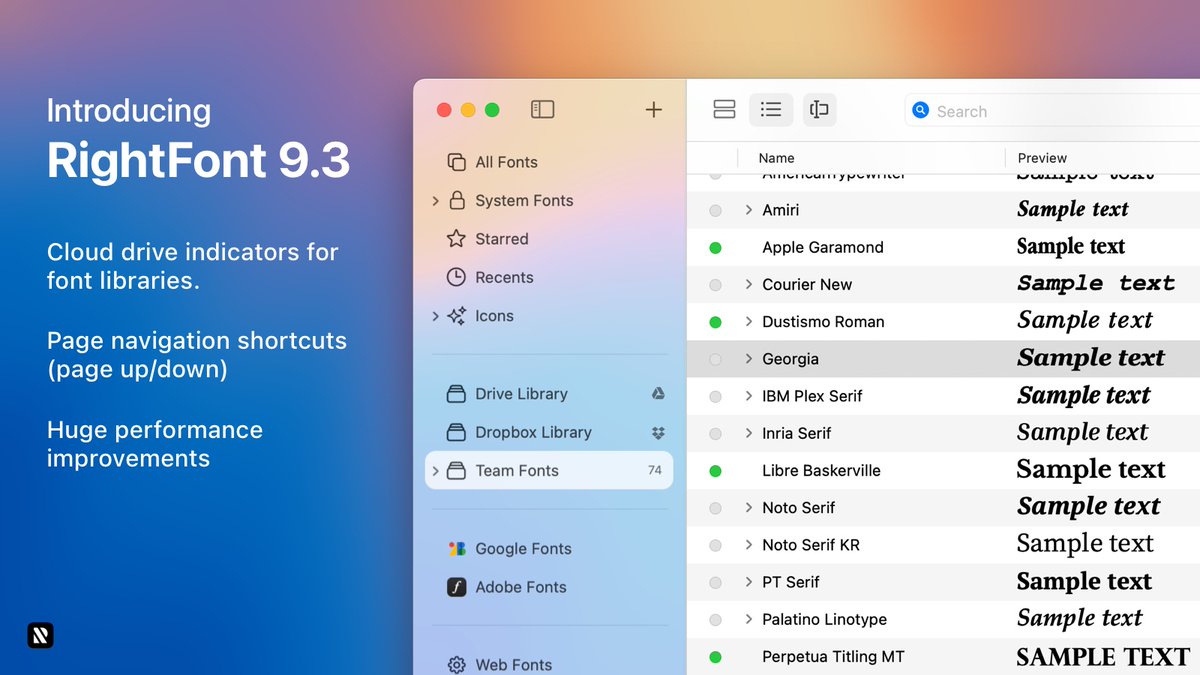Expand the Courier New family
The image size is (1200, 675).
pyautogui.click(x=748, y=284)
